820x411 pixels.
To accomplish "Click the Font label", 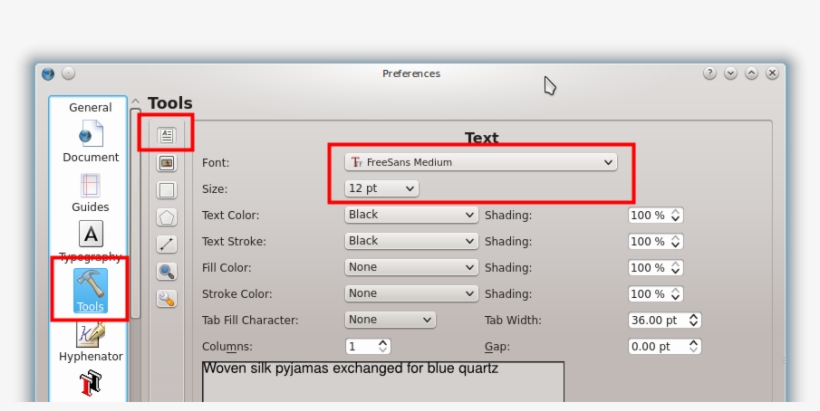I will [215, 163].
